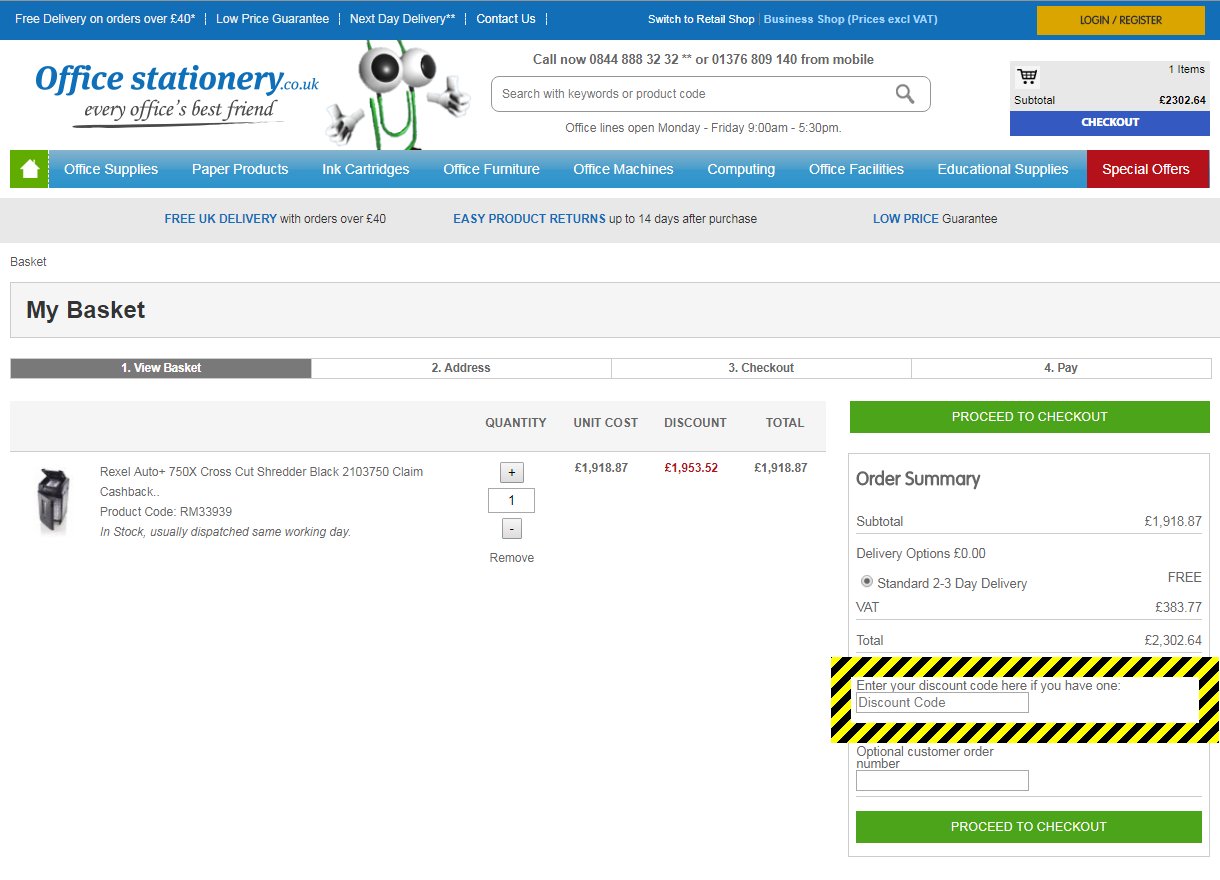Switch to Retail Shop
Image resolution: width=1220 pixels, height=880 pixels.
pos(701,20)
